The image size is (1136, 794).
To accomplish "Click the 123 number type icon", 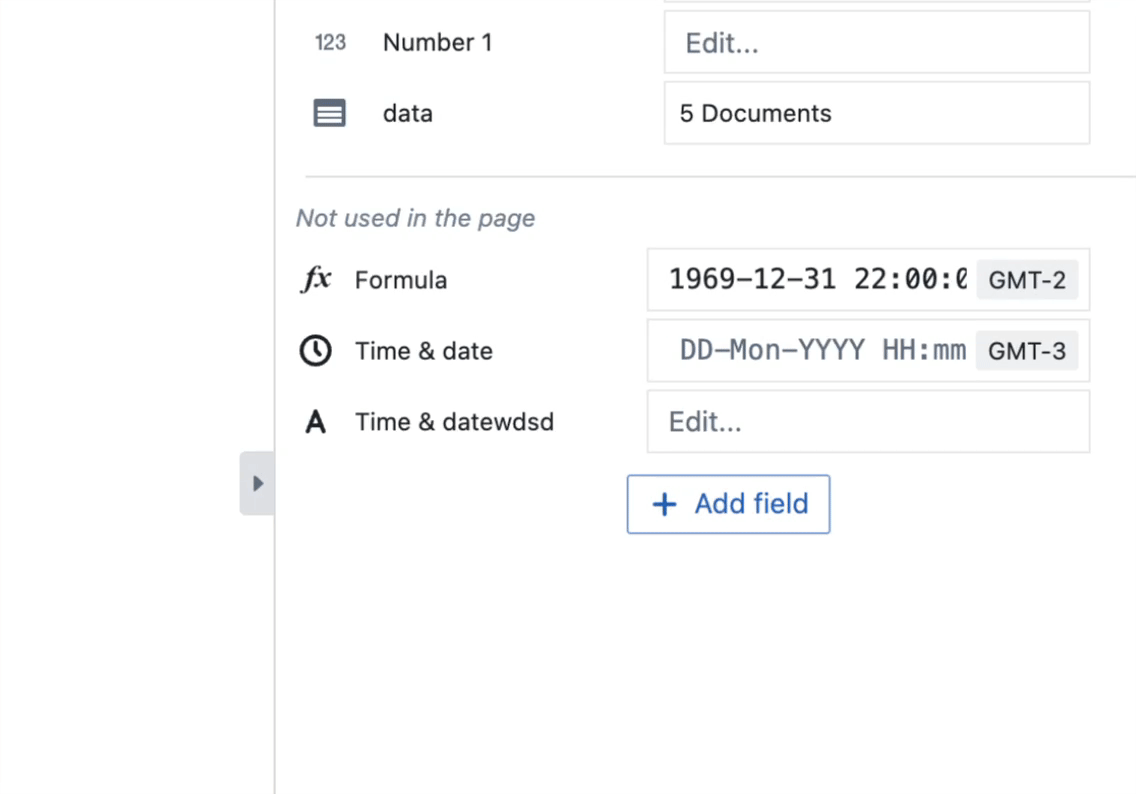I will point(330,42).
